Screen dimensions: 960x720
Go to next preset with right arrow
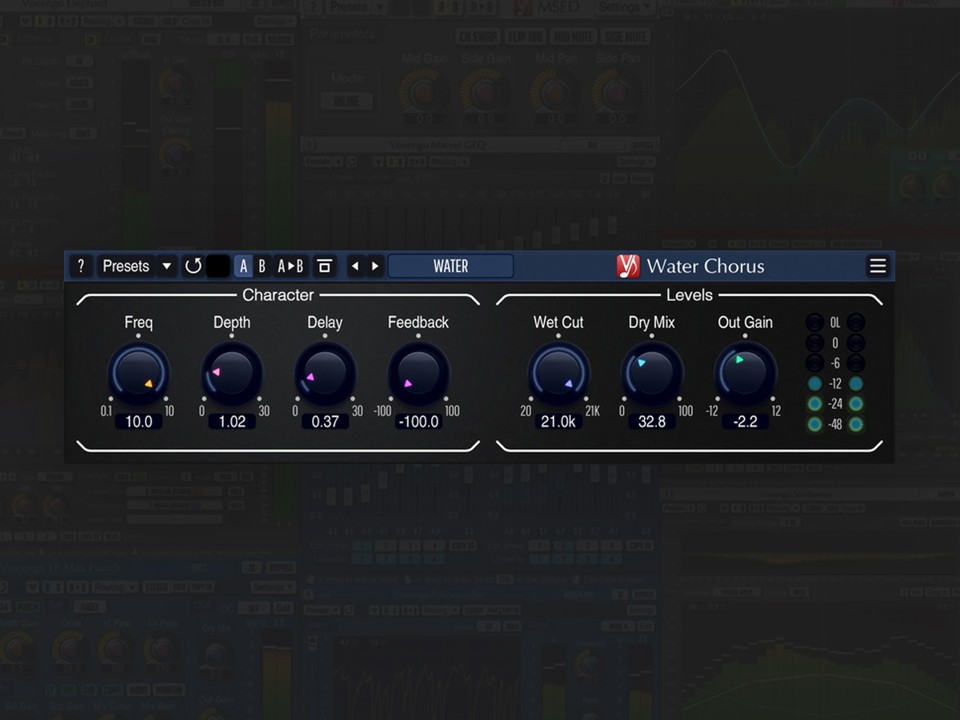click(x=375, y=266)
